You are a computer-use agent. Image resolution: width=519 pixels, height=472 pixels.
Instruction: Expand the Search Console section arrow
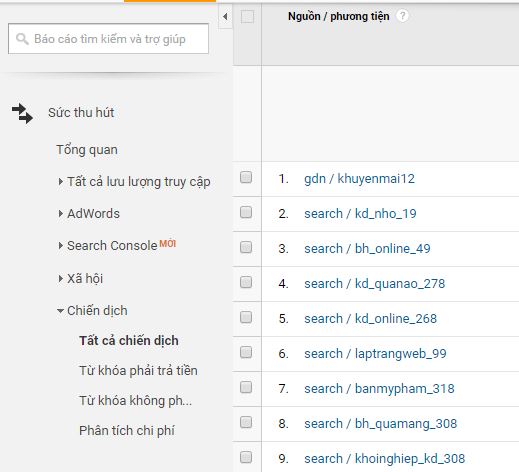[60, 246]
